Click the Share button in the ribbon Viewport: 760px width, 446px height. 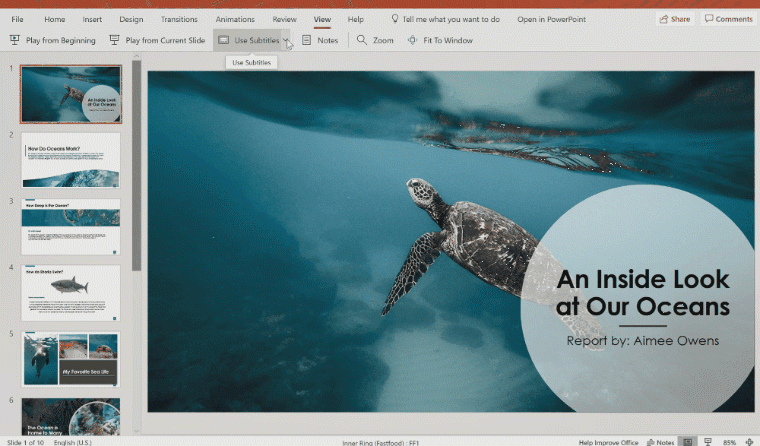coord(675,19)
